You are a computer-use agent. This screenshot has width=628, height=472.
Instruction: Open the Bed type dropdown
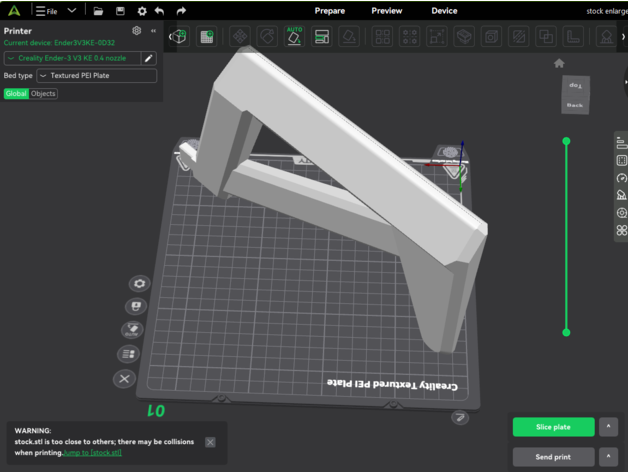click(96, 76)
